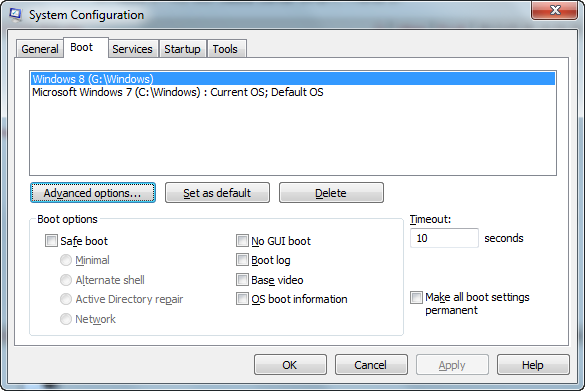Click the Timeout seconds input field
This screenshot has height=391, width=585.
[444, 238]
